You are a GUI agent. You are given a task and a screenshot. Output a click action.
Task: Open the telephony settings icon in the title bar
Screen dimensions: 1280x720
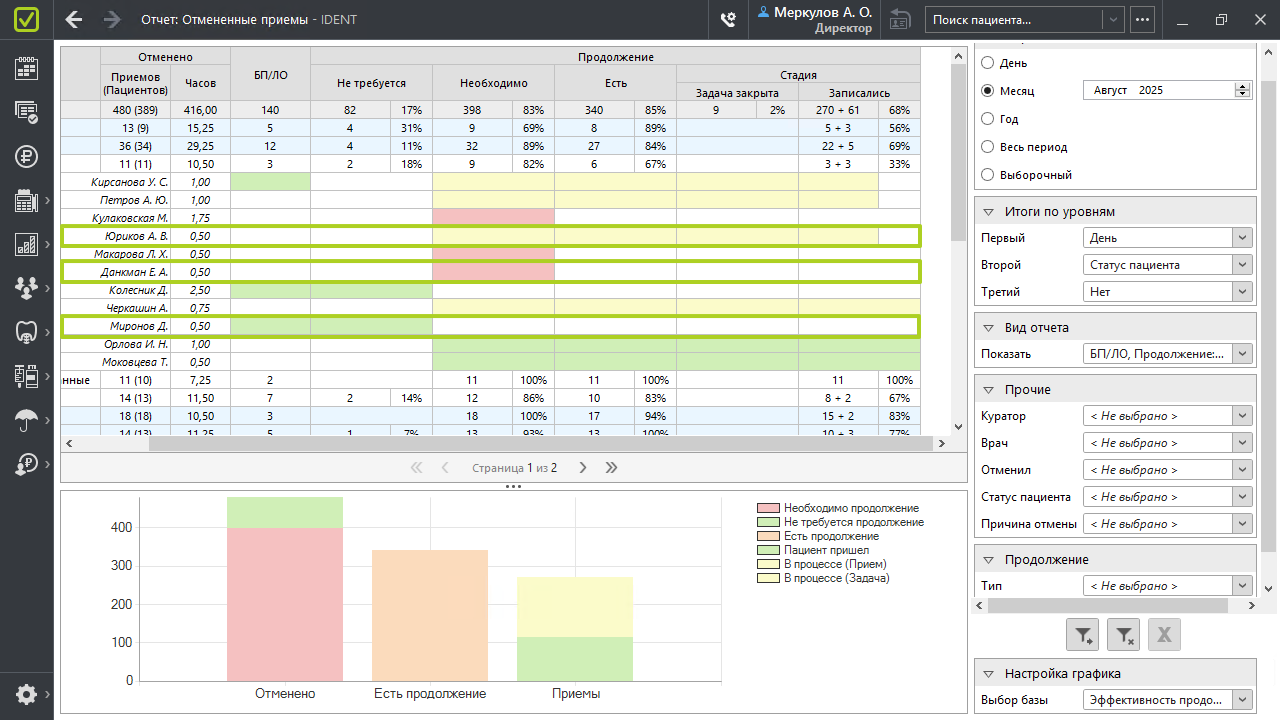(x=728, y=19)
